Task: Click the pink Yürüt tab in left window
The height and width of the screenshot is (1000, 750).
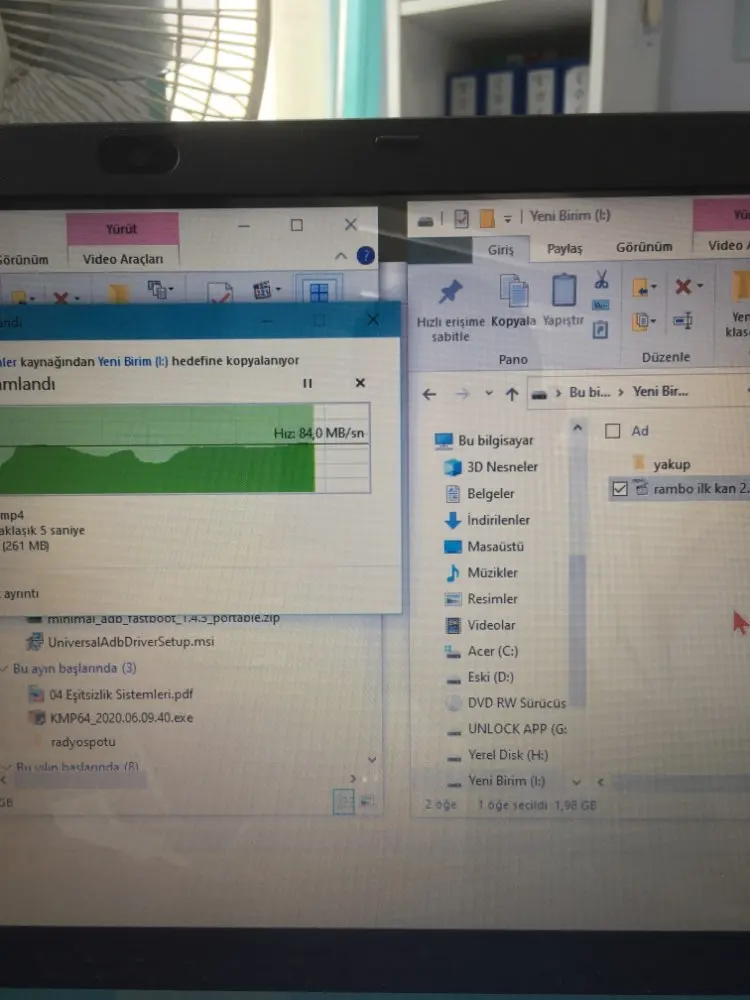Action: point(122,228)
